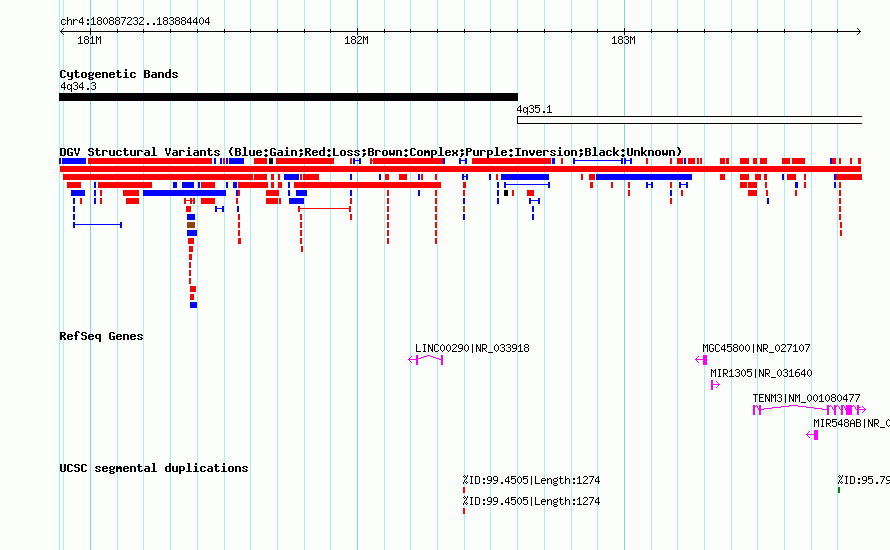
Task: Click the 4q35.1 white cytogenetic band
Action: coord(689,120)
